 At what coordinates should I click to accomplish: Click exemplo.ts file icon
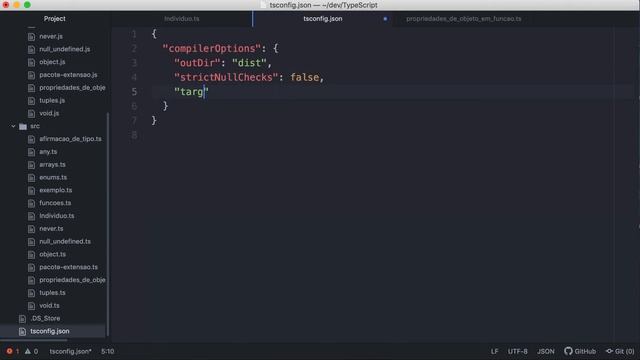click(31, 191)
